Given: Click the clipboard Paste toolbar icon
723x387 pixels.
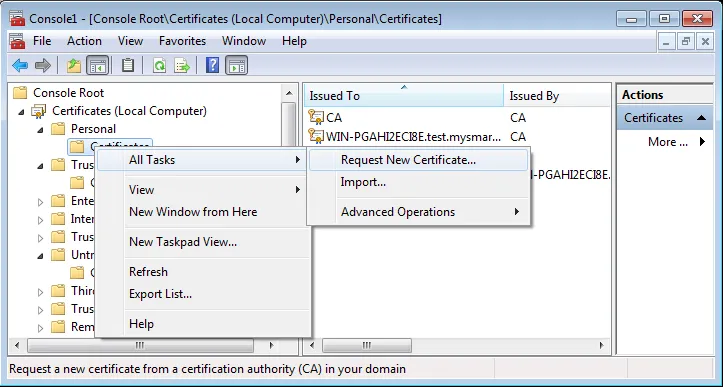Looking at the screenshot, I should point(128,65).
